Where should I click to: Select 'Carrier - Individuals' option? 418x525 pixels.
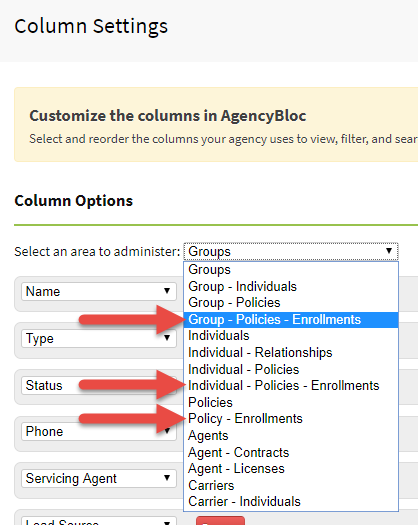click(x=291, y=502)
